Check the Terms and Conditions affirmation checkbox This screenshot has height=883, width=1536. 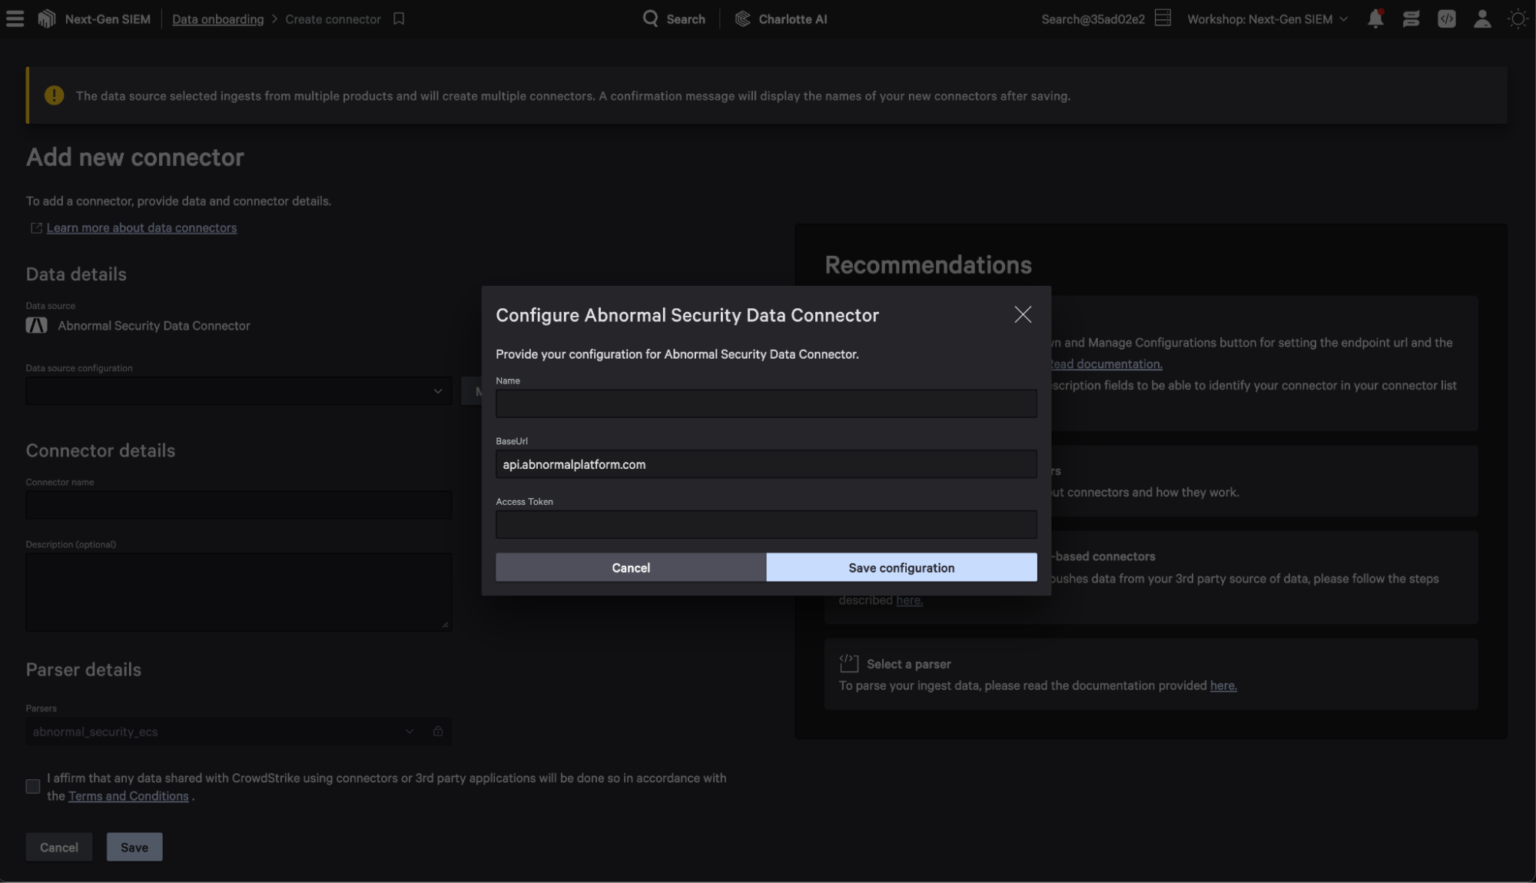32,786
